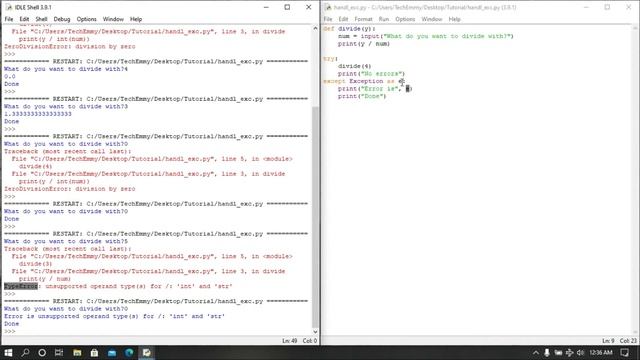Click 'Ln: 49' in shell status bar
This screenshot has width=640, height=360.
coord(289,340)
